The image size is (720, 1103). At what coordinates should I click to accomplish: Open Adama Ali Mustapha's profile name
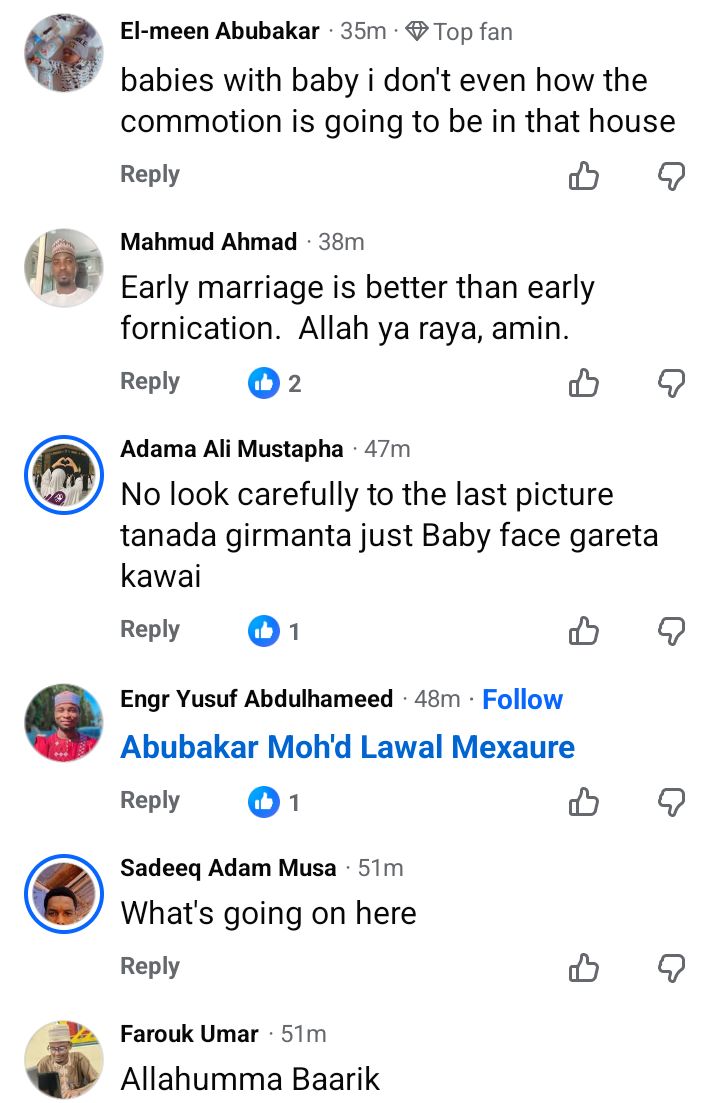tap(231, 449)
